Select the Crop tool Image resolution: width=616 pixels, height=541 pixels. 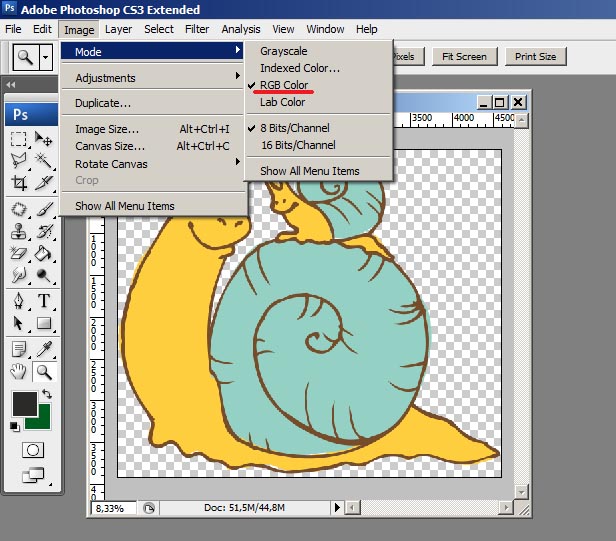18,182
